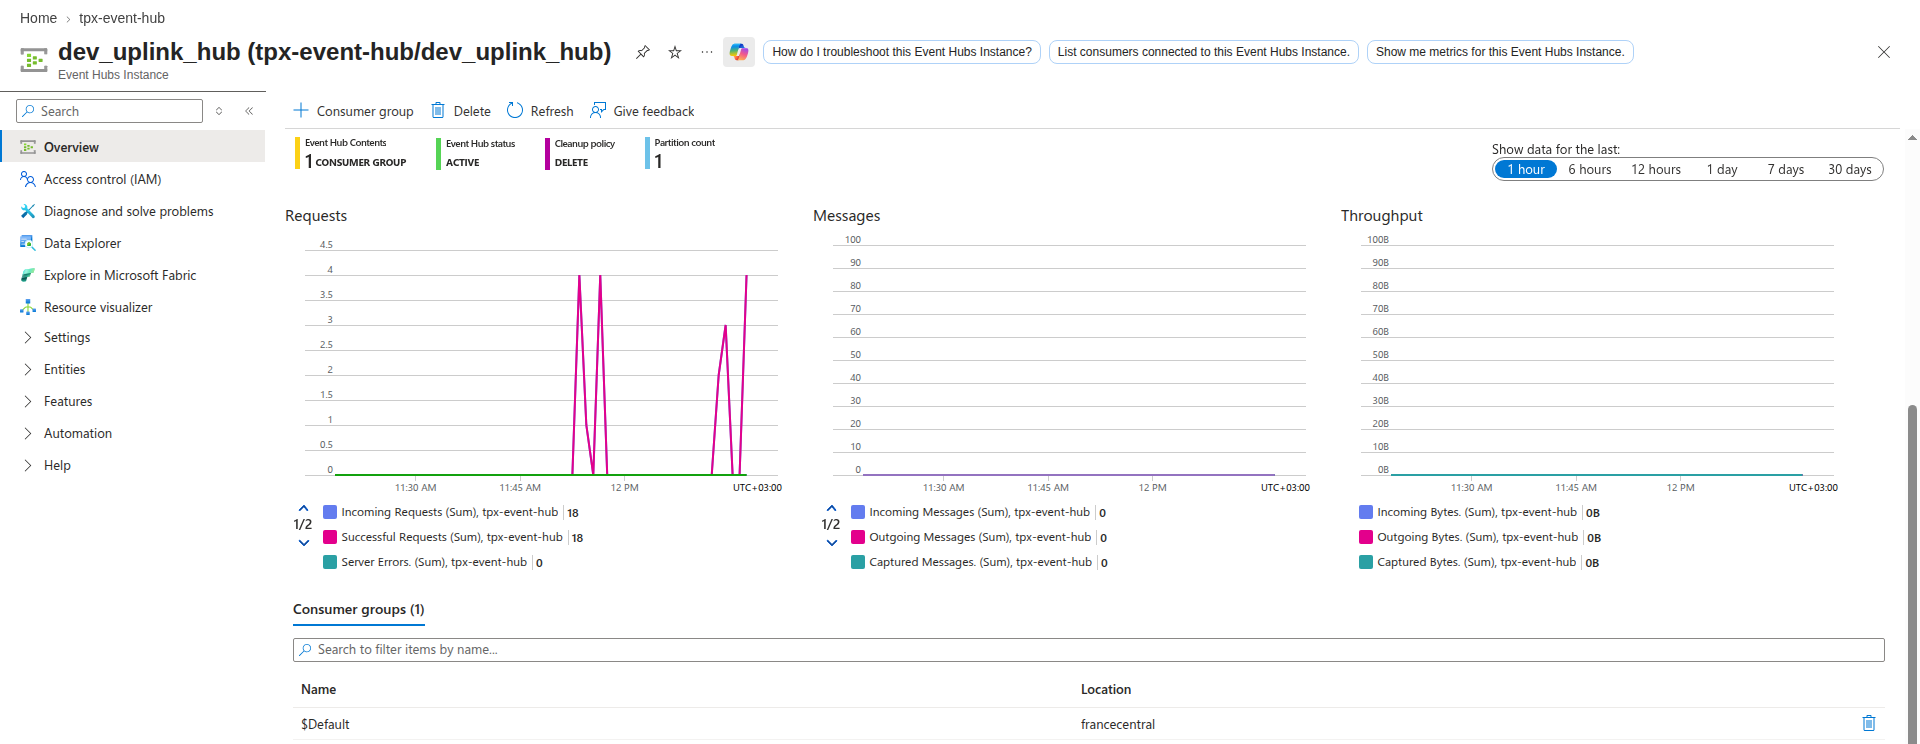This screenshot has height=744, width=1920.
Task: Click Show me metrics suggestion
Action: point(1500,52)
